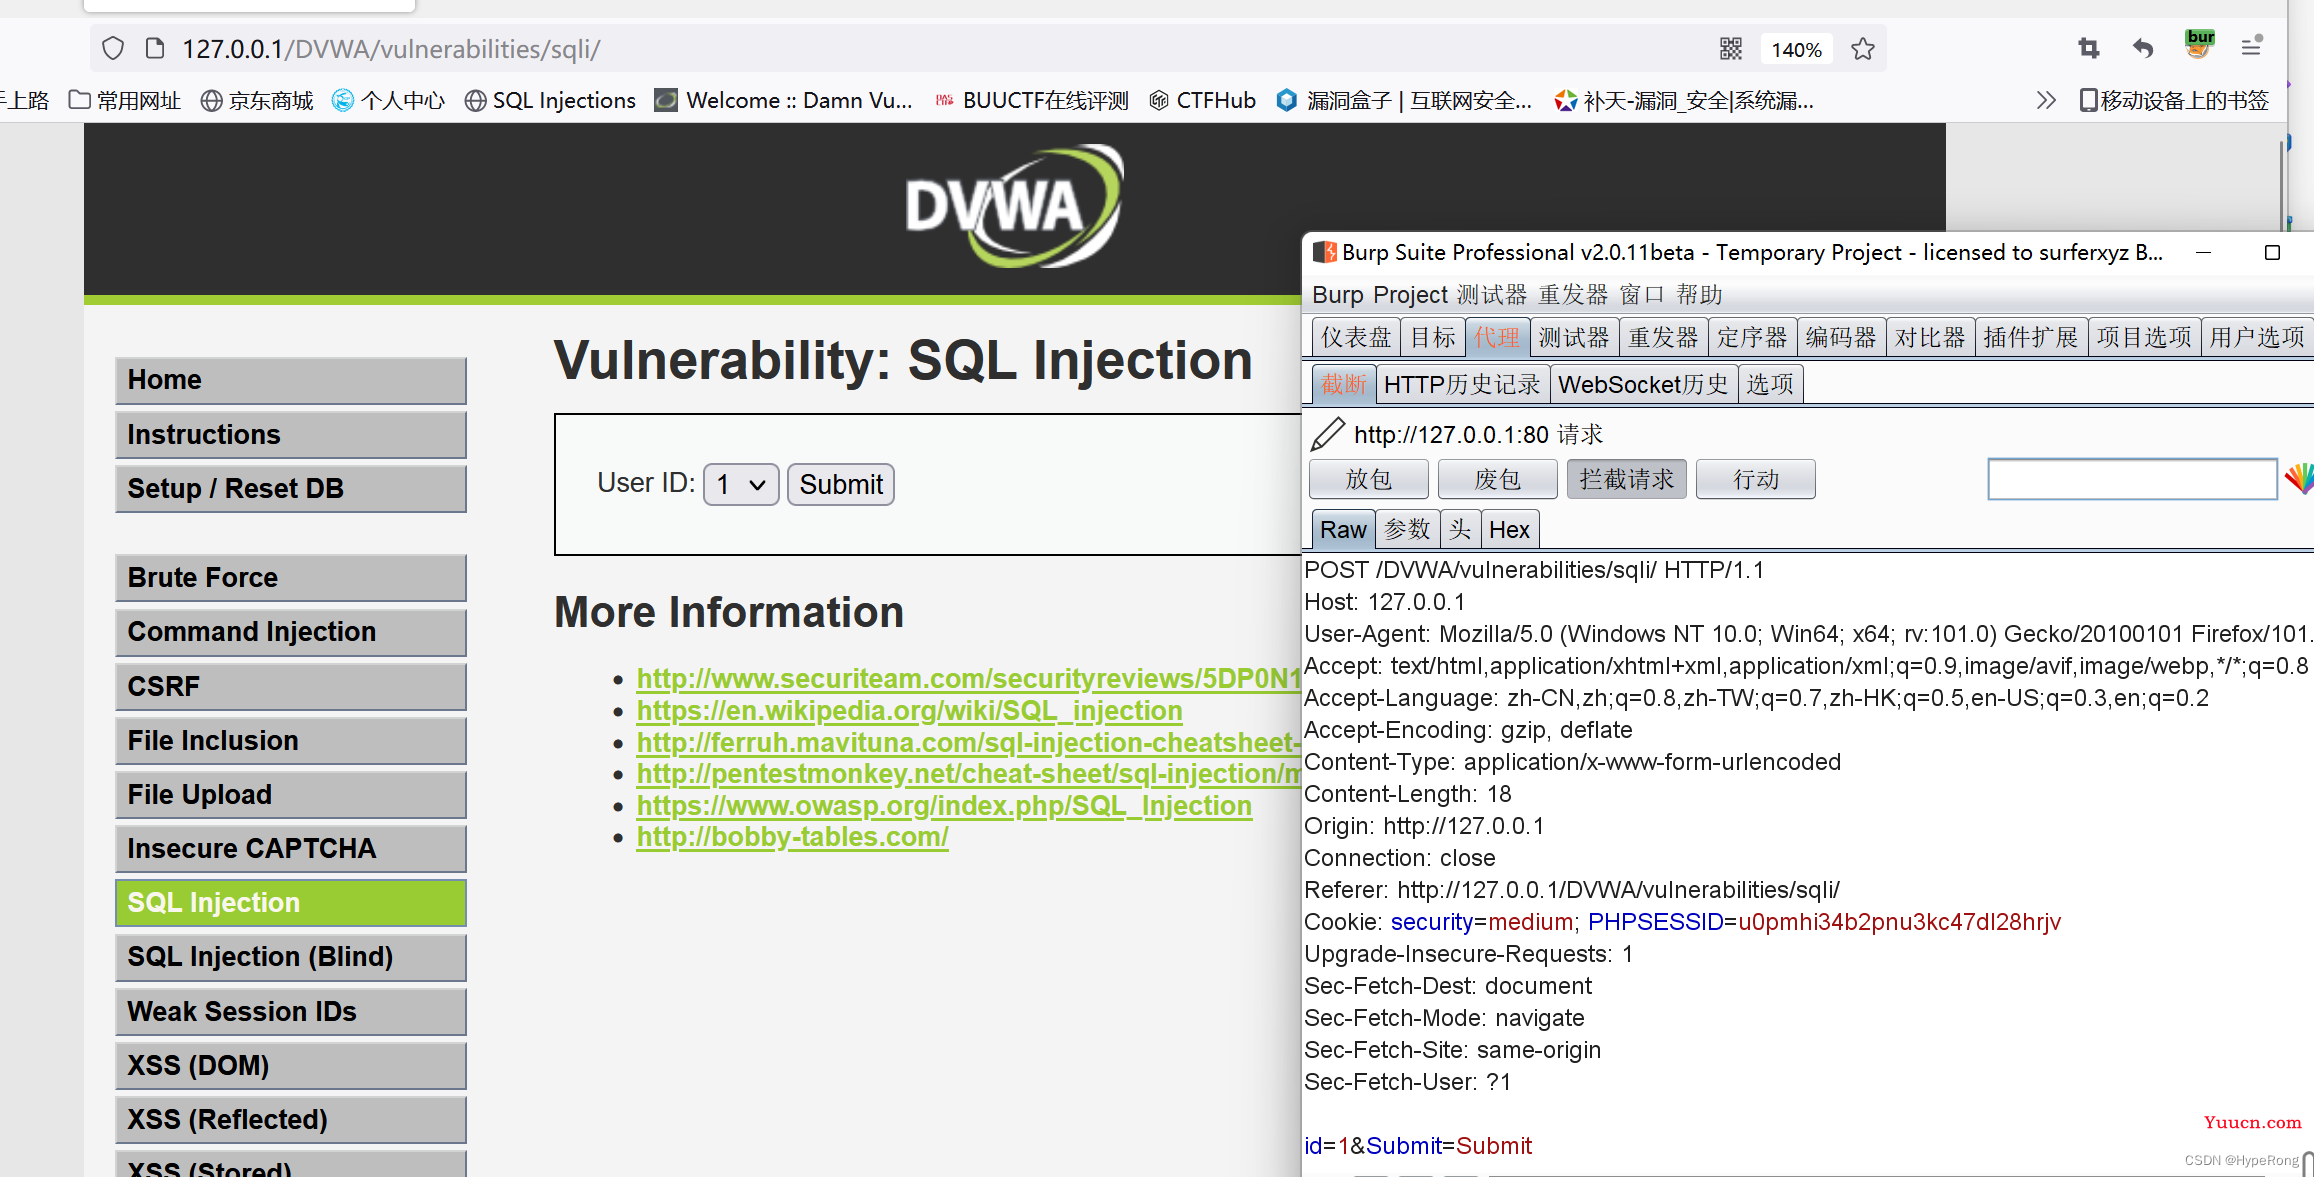This screenshot has height=1177, width=2314.
Task: Open the 对比器 comparer tab
Action: (1930, 338)
